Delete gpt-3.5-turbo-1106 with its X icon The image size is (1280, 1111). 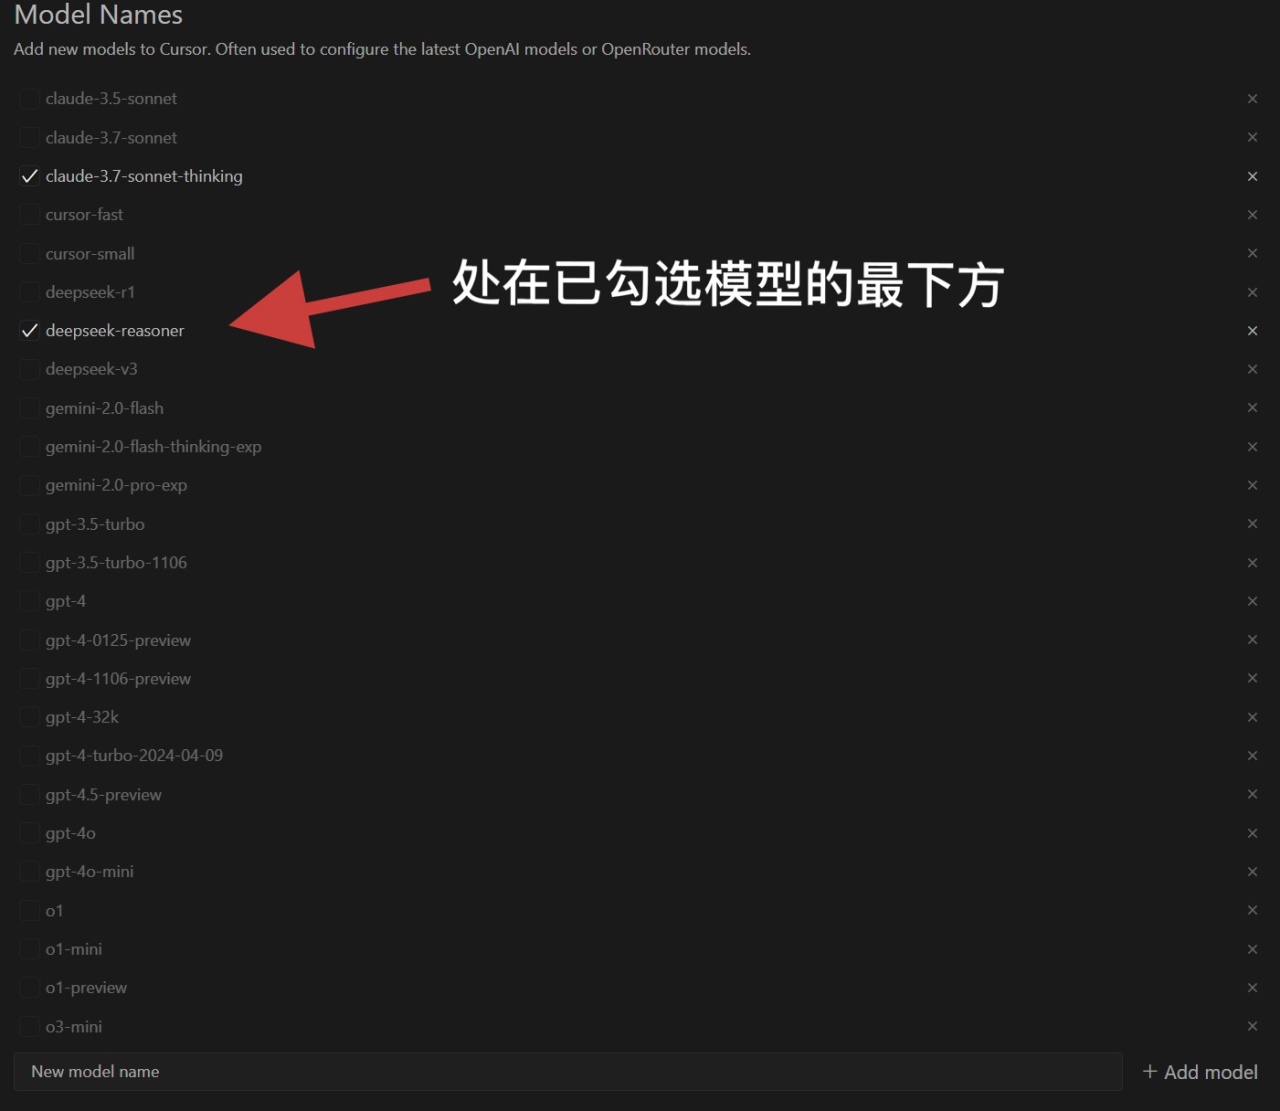1252,563
